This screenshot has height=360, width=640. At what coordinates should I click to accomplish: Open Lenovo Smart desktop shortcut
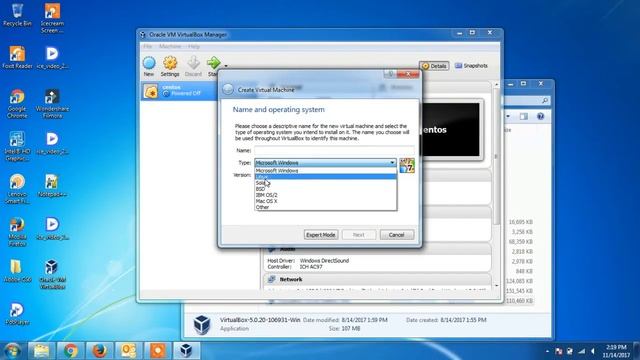point(17,189)
